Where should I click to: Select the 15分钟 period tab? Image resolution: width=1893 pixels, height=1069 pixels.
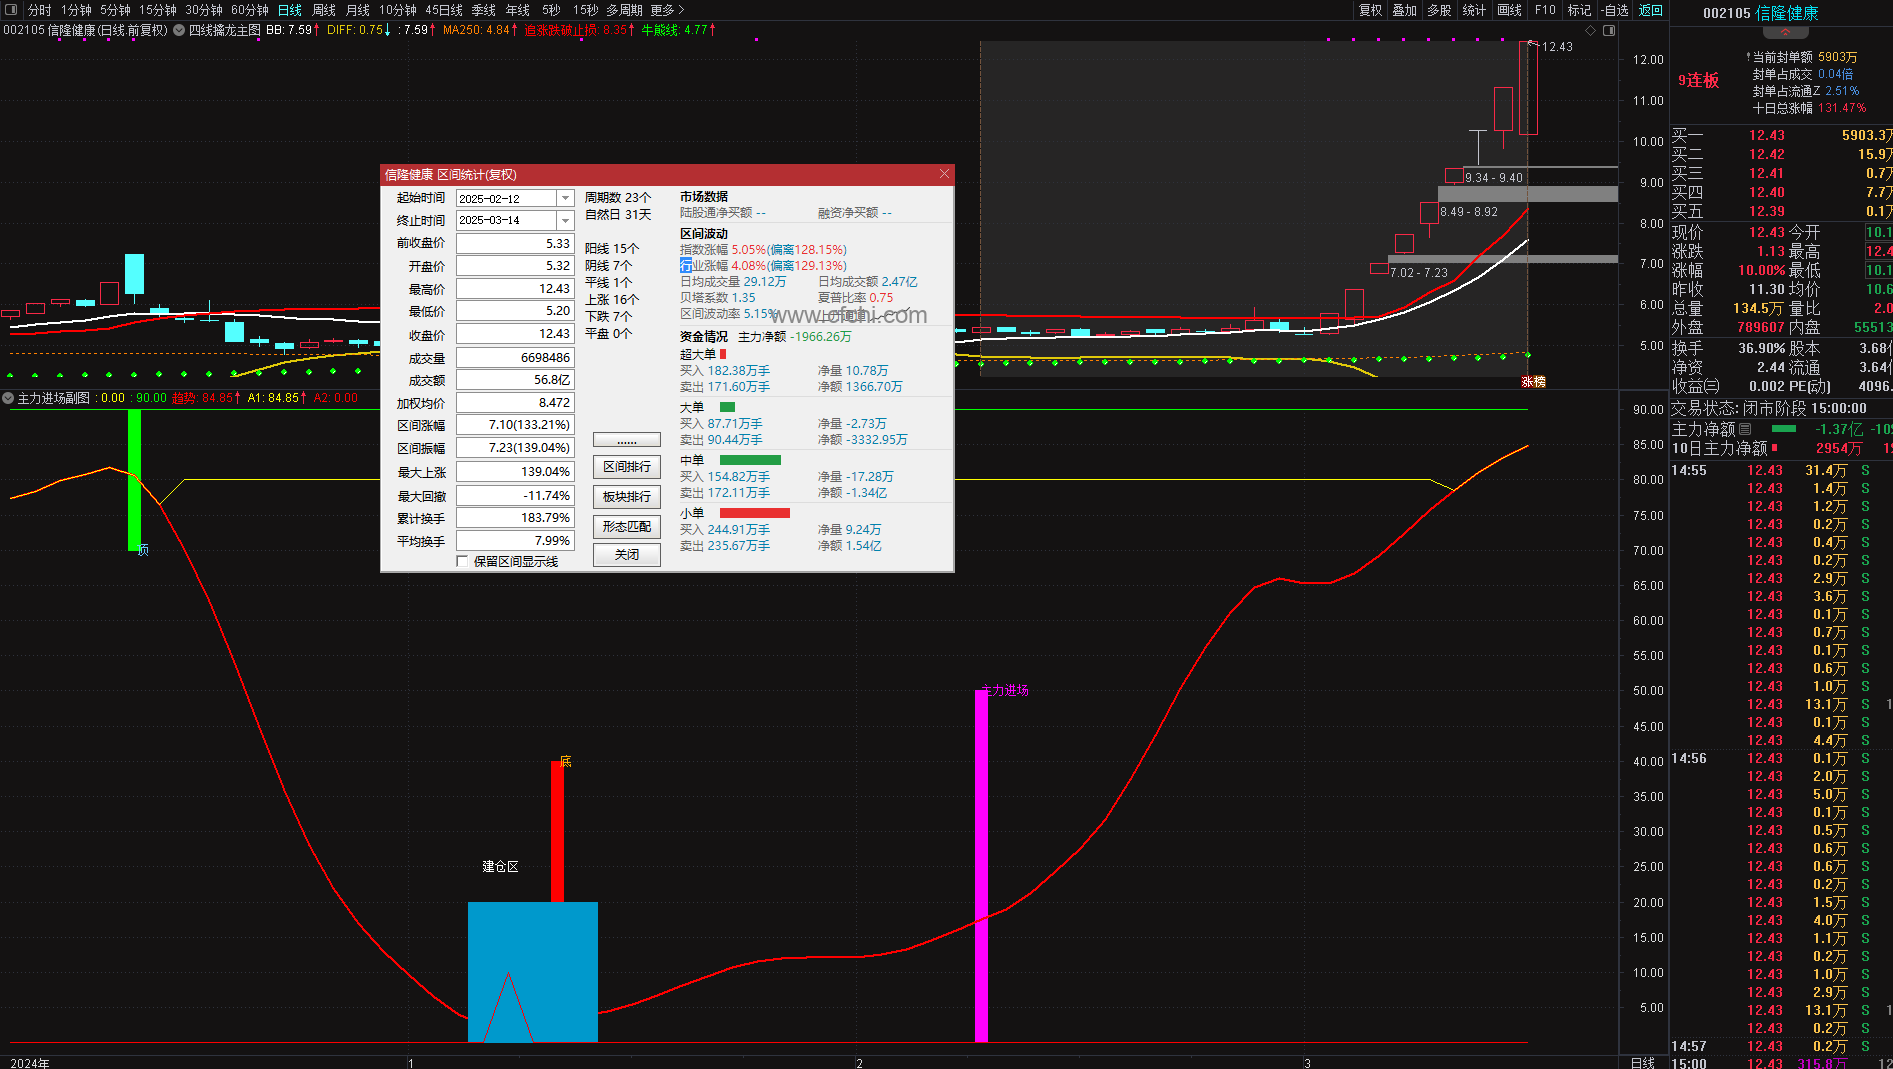(158, 10)
